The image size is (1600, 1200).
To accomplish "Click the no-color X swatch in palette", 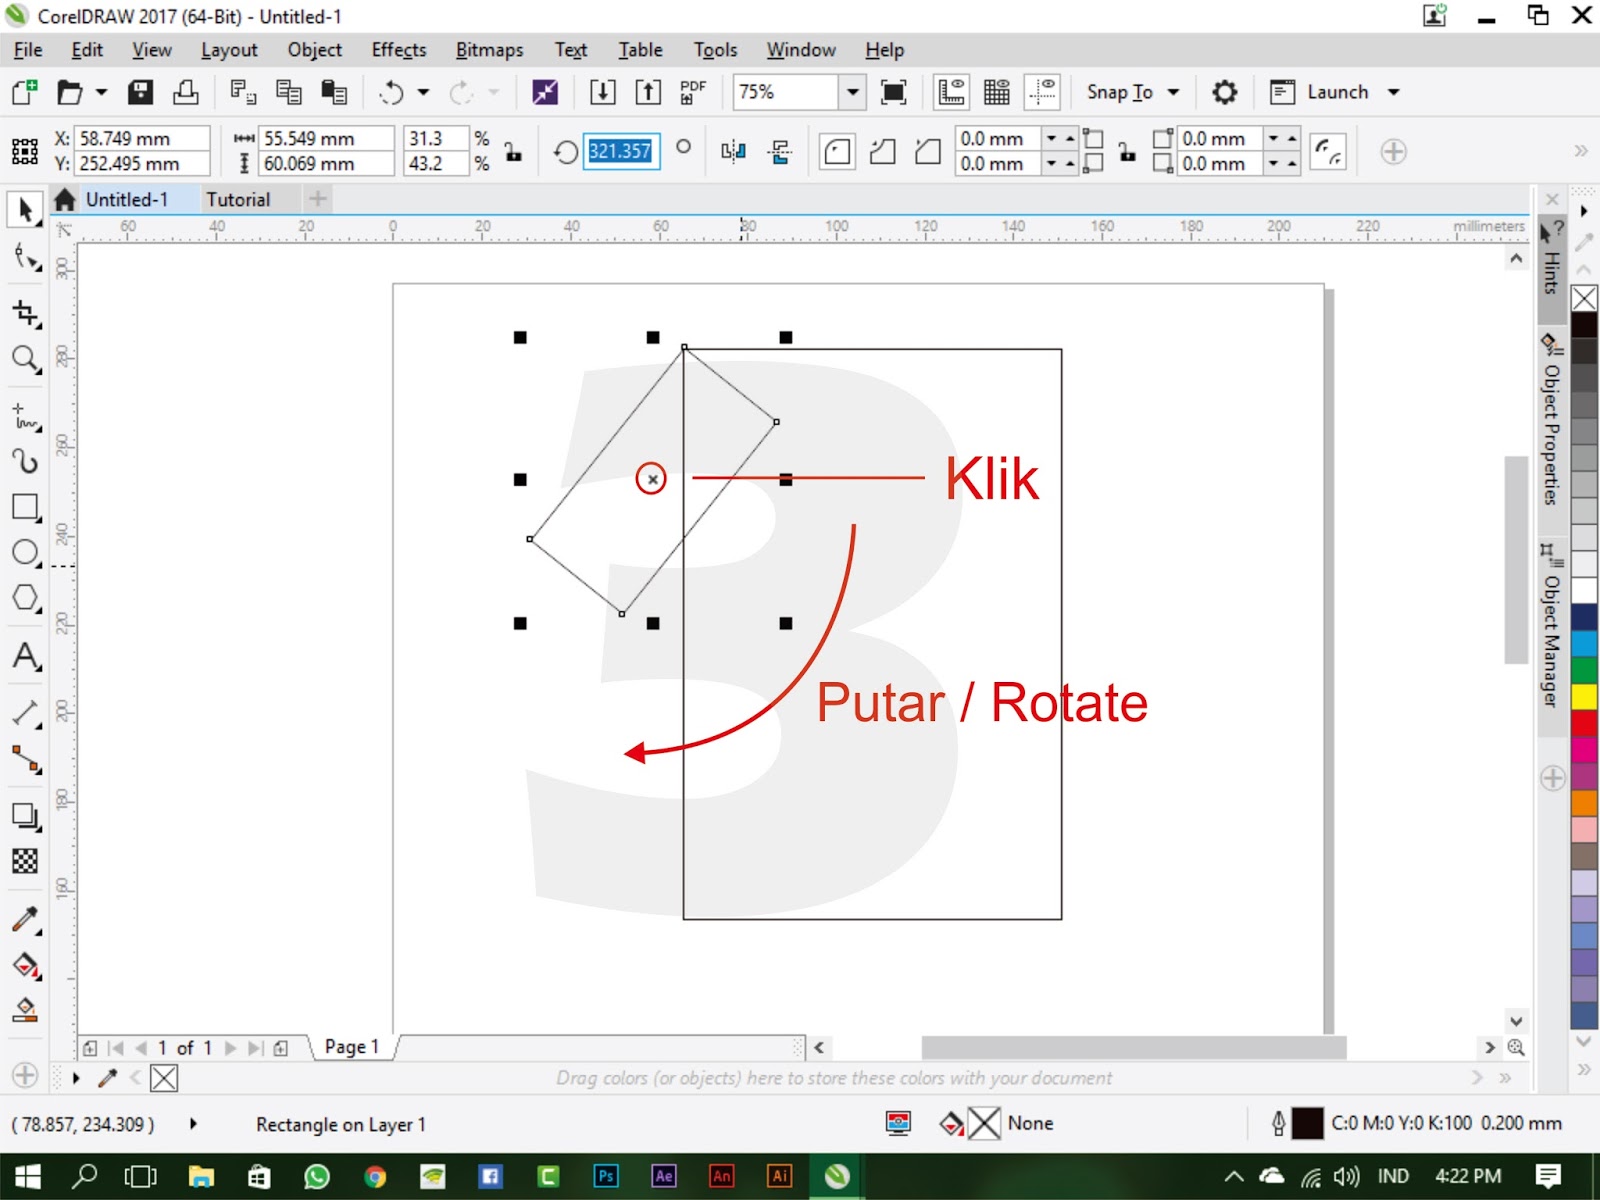I will [x=1584, y=298].
